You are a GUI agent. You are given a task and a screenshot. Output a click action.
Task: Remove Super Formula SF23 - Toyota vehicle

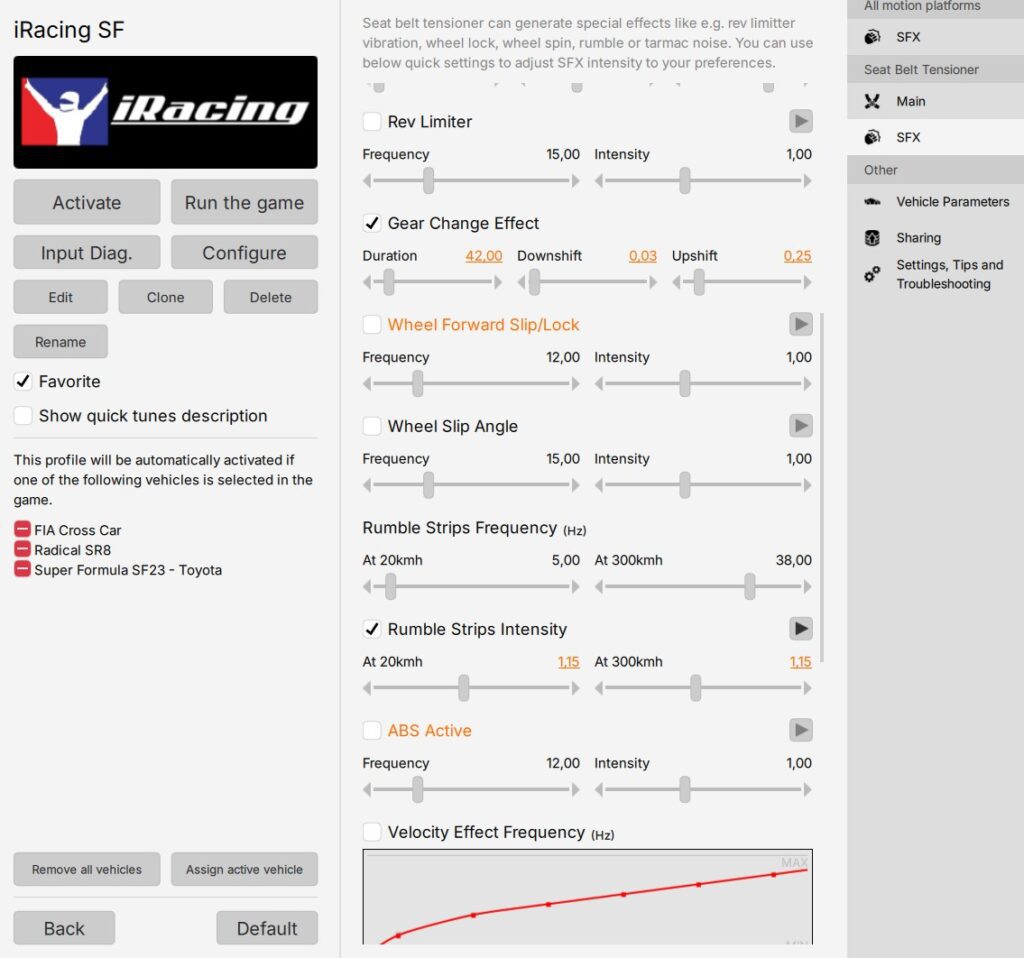(x=22, y=570)
